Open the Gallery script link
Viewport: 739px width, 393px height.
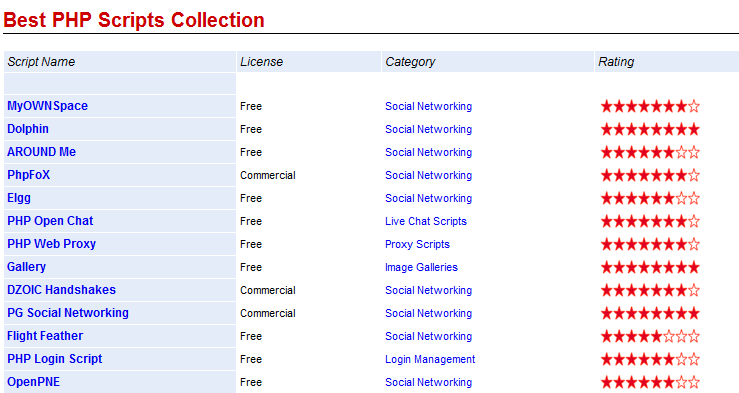(26, 267)
